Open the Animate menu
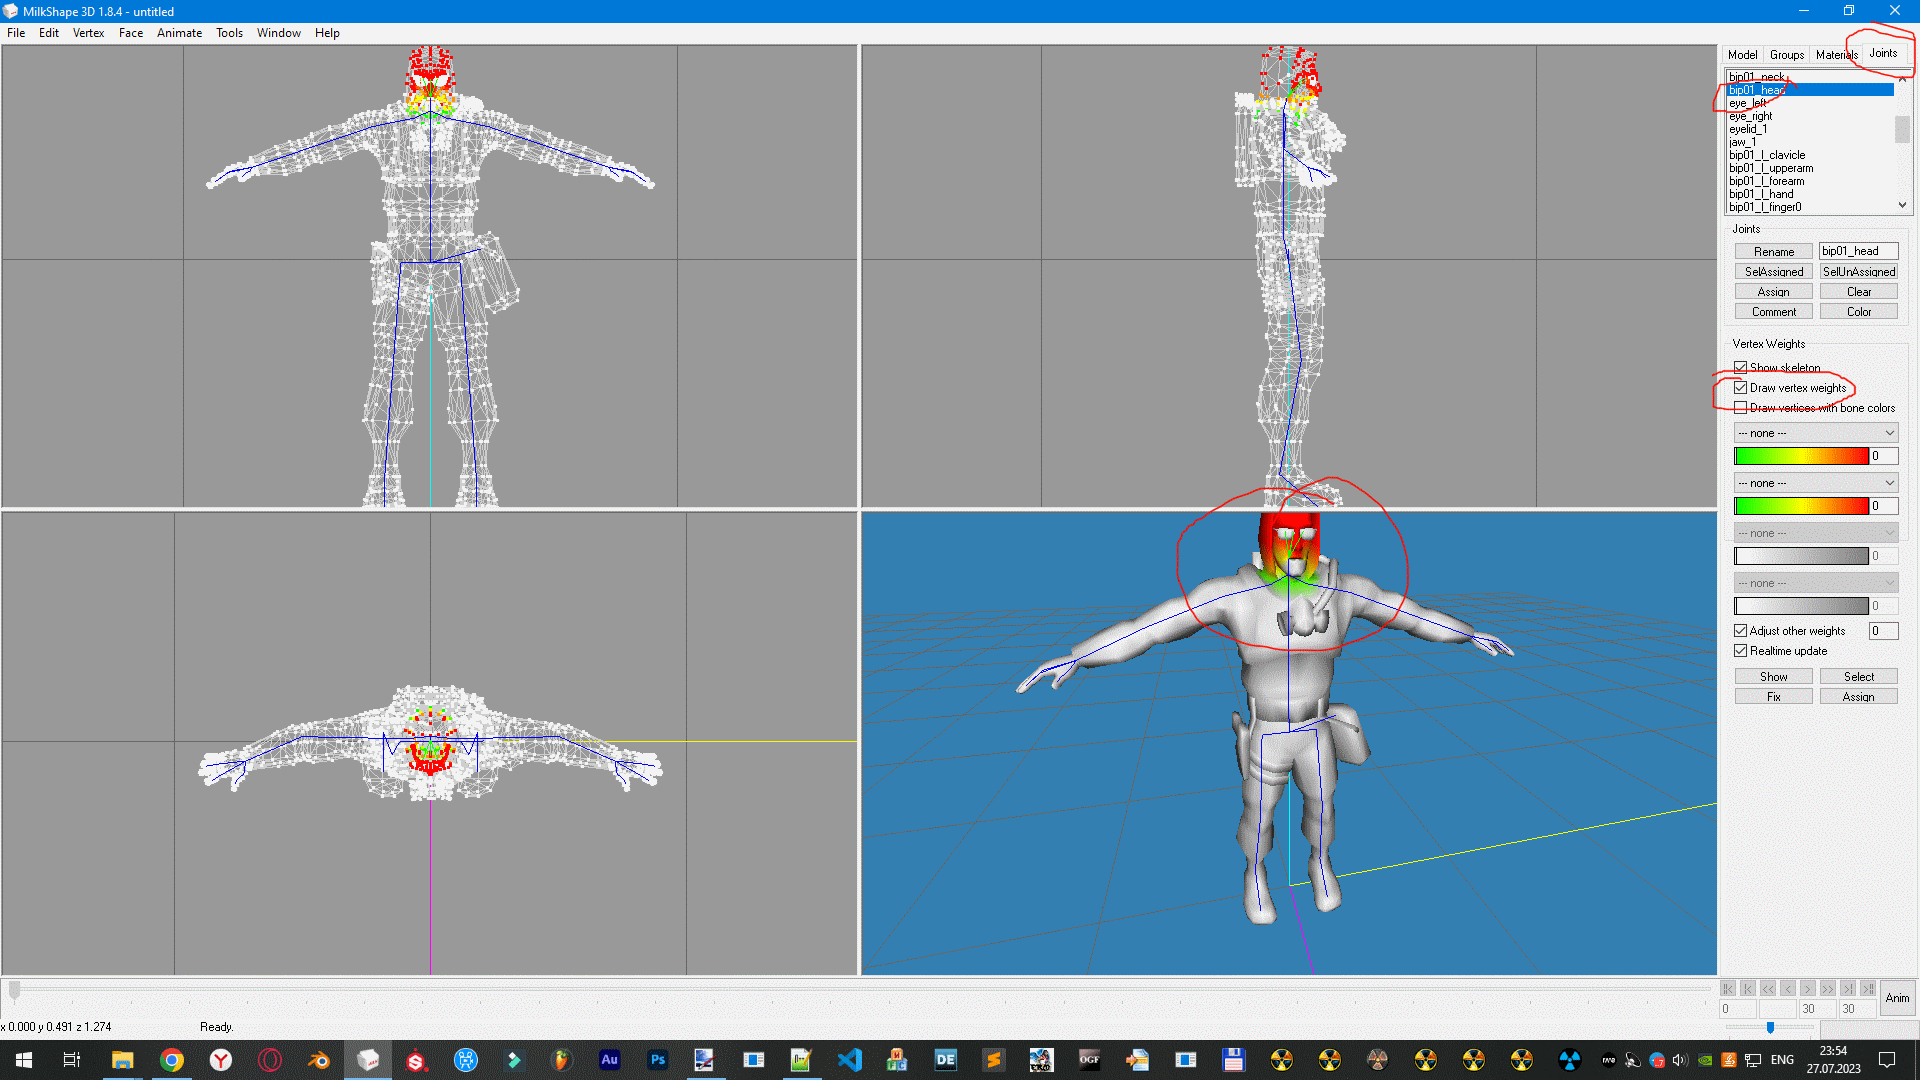This screenshot has height=1080, width=1920. (x=179, y=32)
